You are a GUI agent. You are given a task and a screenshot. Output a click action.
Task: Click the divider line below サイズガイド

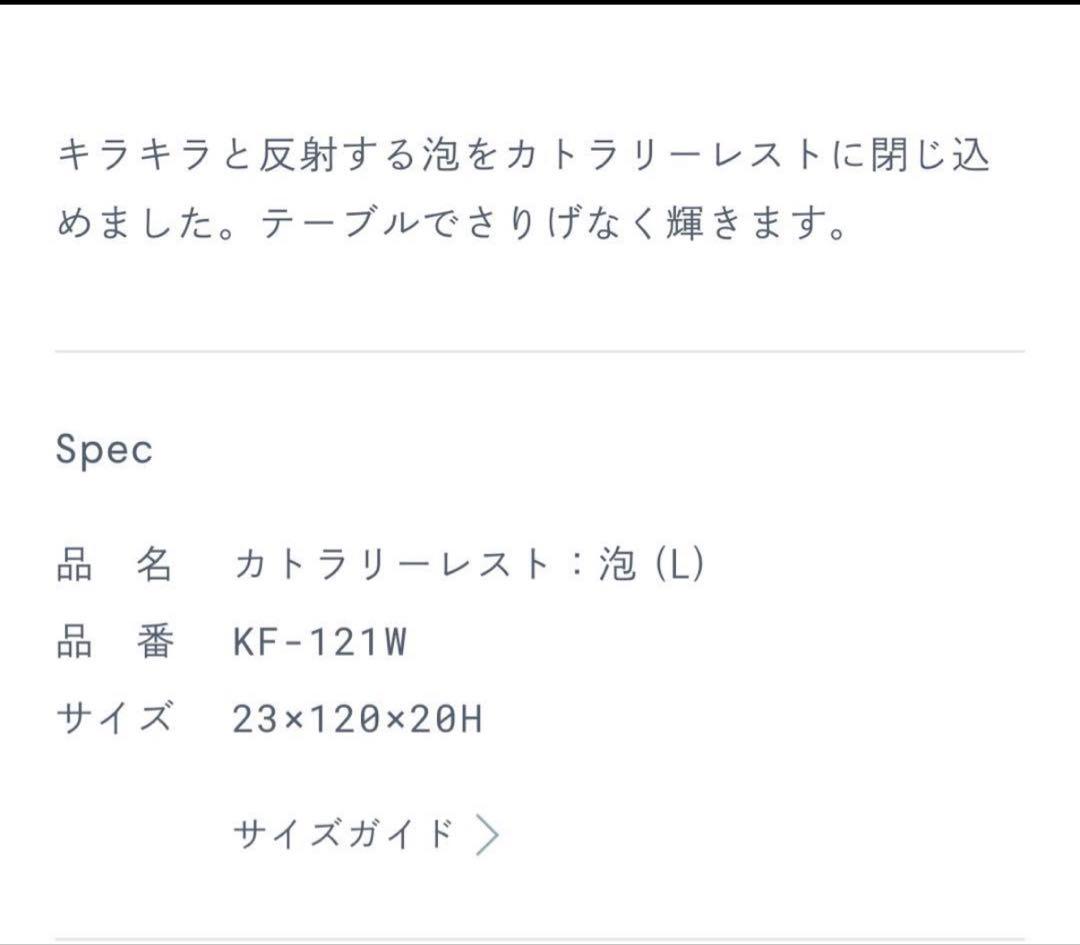[x=540, y=939]
